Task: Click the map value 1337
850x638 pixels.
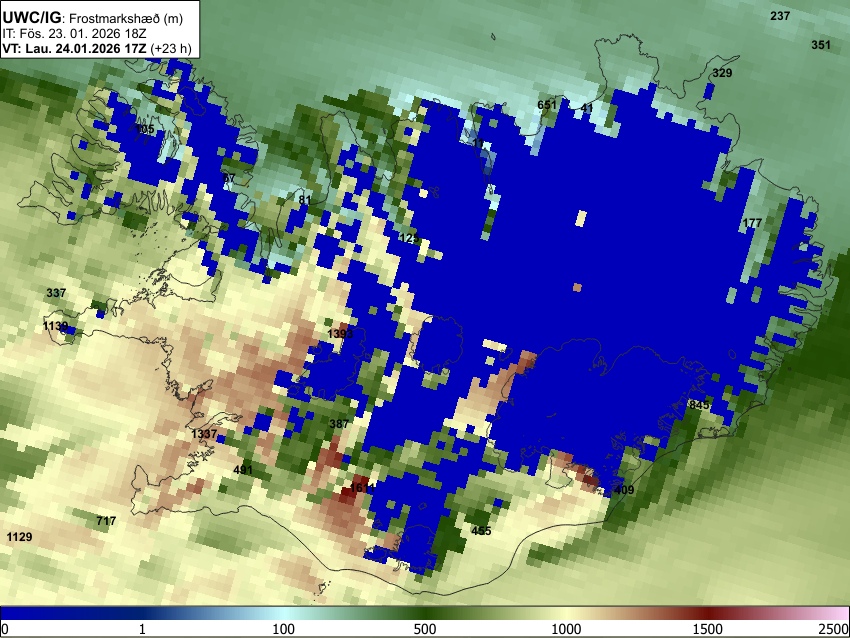Action: click(204, 434)
